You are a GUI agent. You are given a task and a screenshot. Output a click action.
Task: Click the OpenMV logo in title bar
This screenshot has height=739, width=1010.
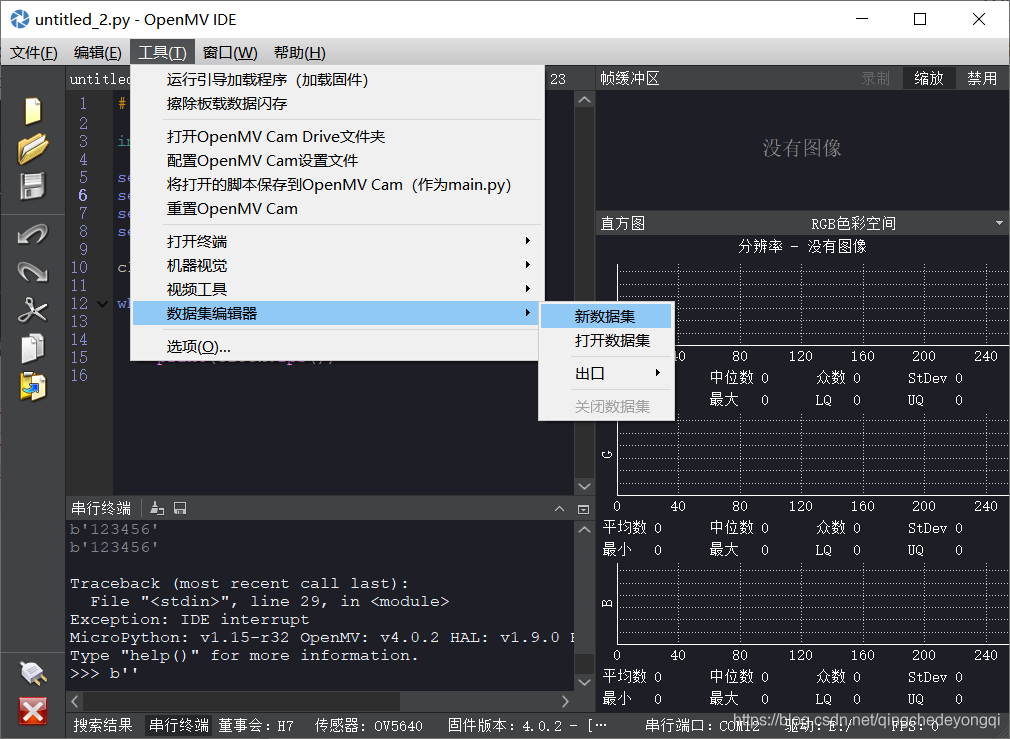(x=19, y=19)
